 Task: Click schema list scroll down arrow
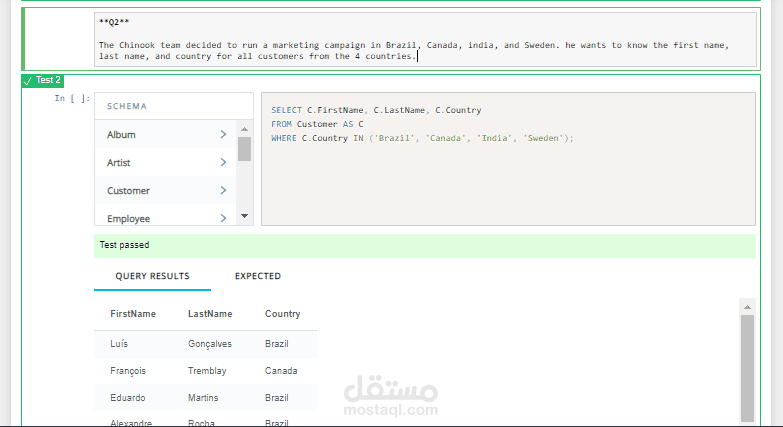244,216
